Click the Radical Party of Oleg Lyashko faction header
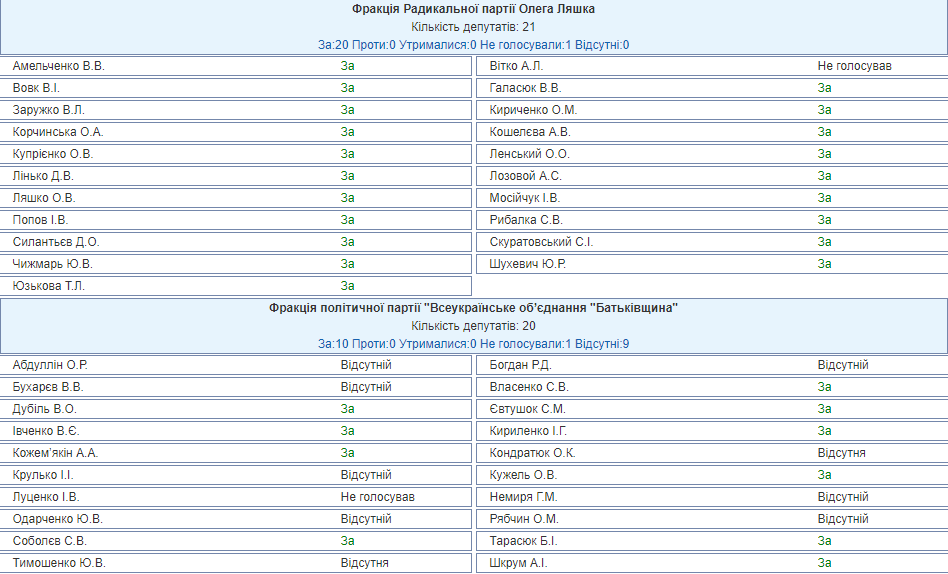 [x=473, y=9]
